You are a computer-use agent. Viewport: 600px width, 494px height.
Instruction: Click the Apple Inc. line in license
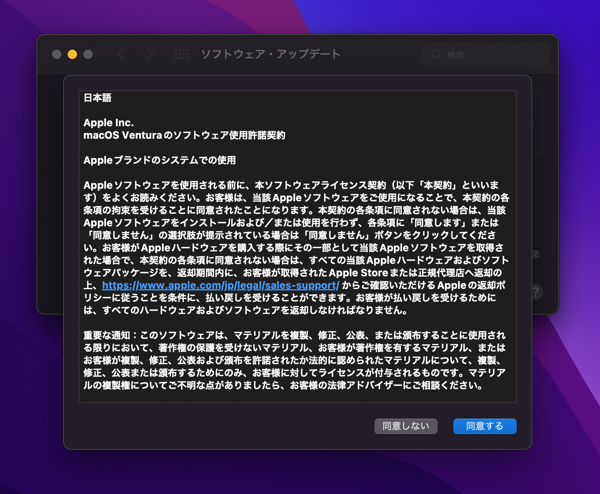[x=109, y=123]
